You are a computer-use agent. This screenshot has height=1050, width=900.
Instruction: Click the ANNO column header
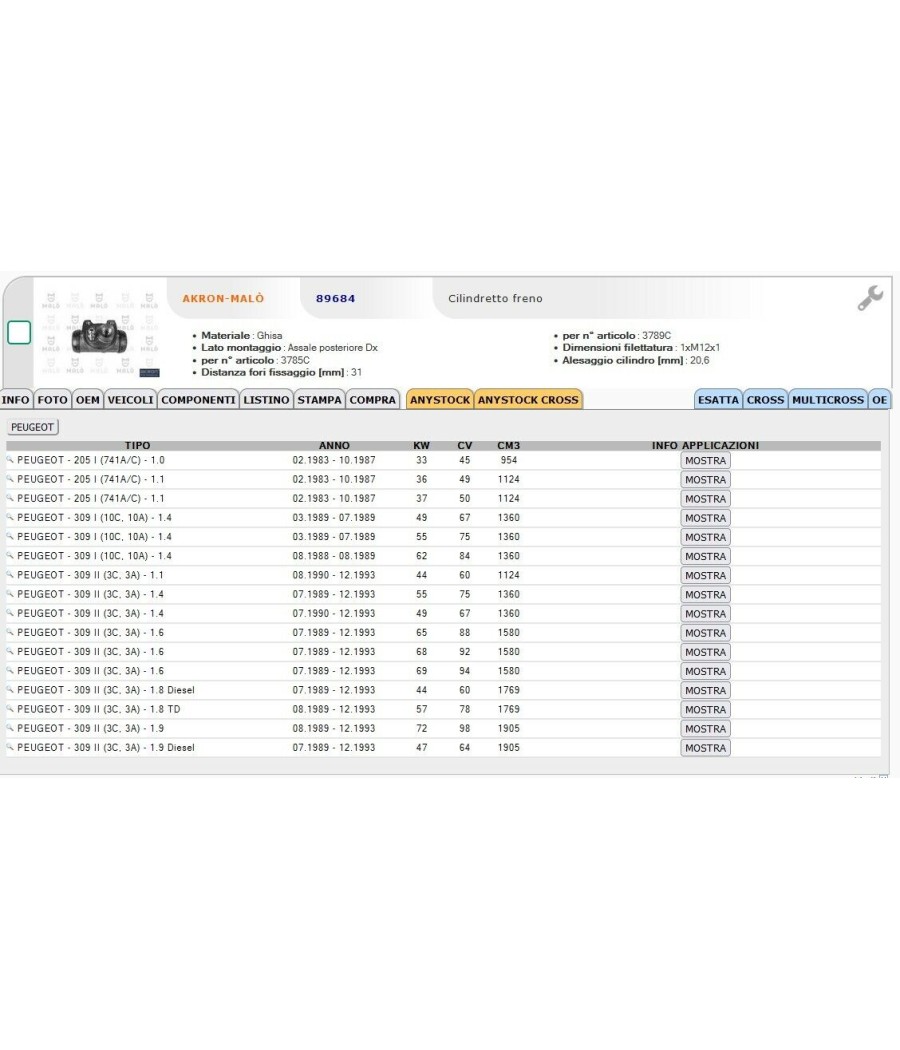pos(334,445)
